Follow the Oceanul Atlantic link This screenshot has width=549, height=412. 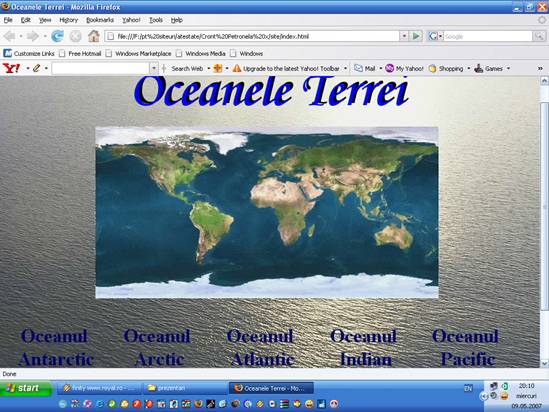(x=260, y=348)
